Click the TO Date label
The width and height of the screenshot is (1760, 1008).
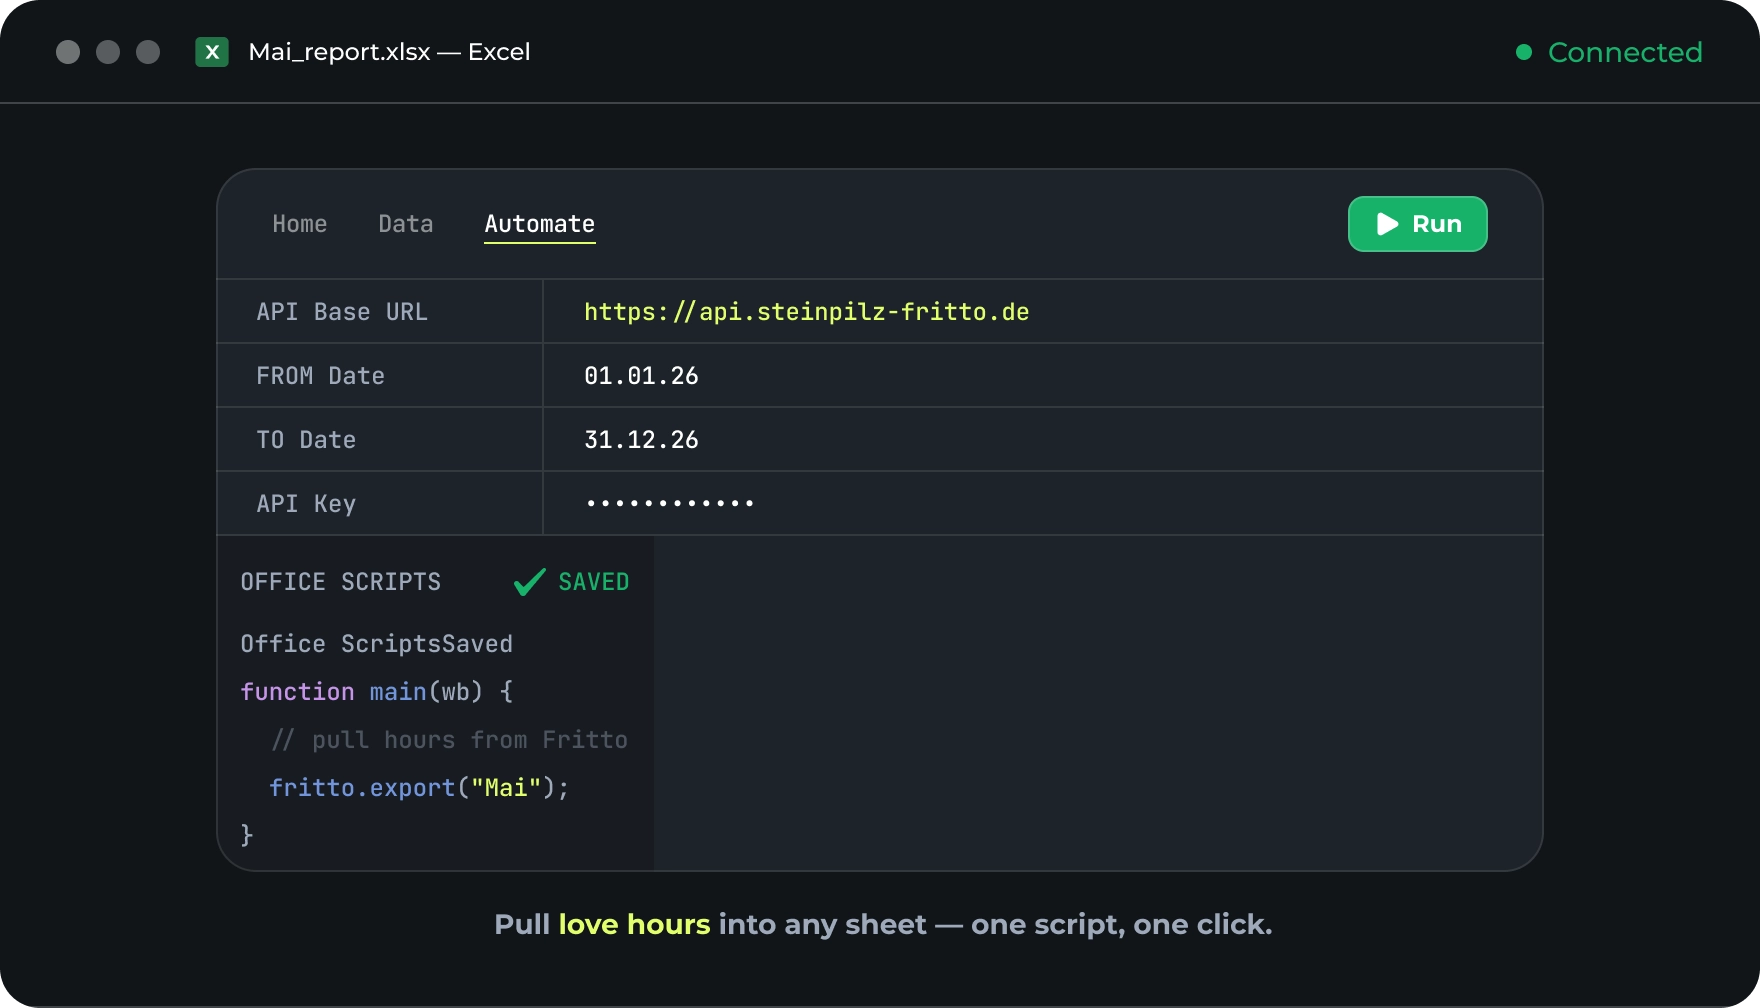[x=306, y=440]
